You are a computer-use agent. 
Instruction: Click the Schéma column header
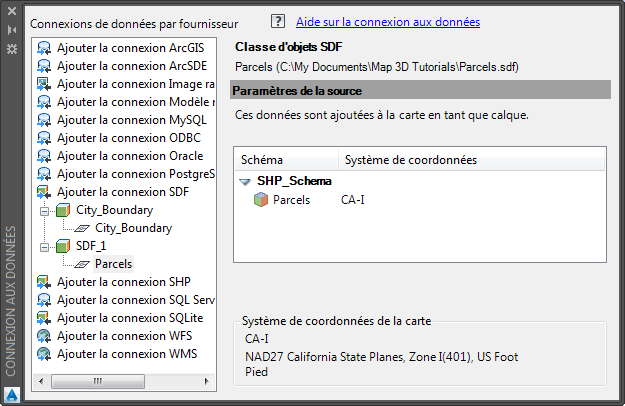[262, 160]
